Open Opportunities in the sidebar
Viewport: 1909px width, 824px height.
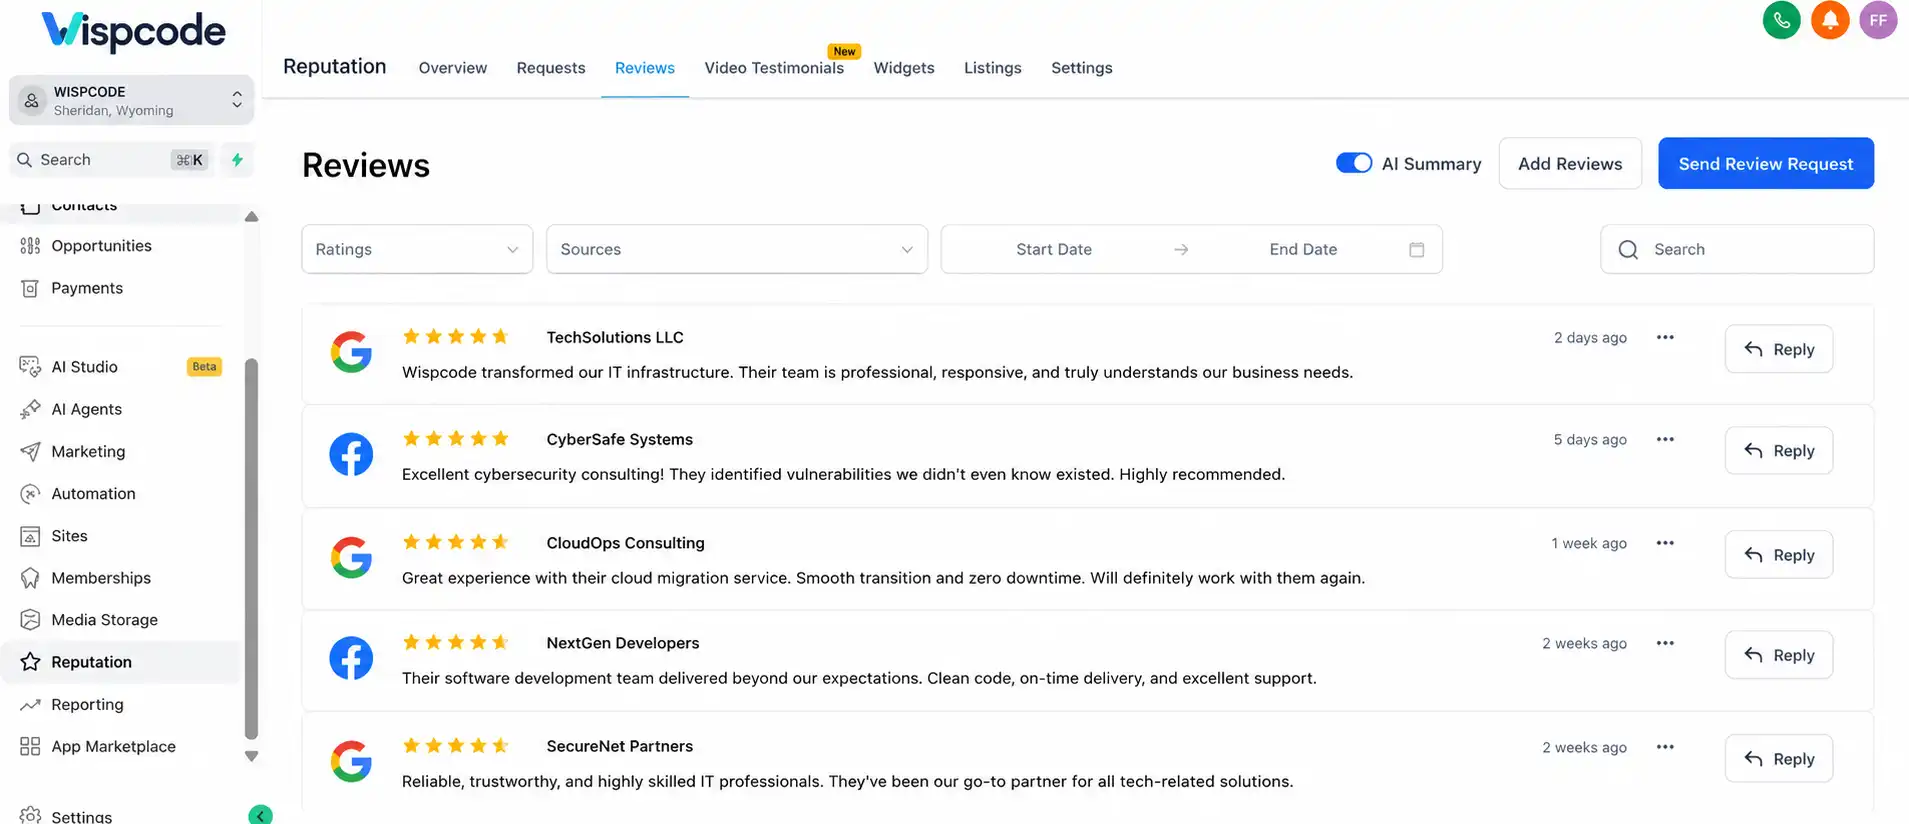click(x=101, y=246)
